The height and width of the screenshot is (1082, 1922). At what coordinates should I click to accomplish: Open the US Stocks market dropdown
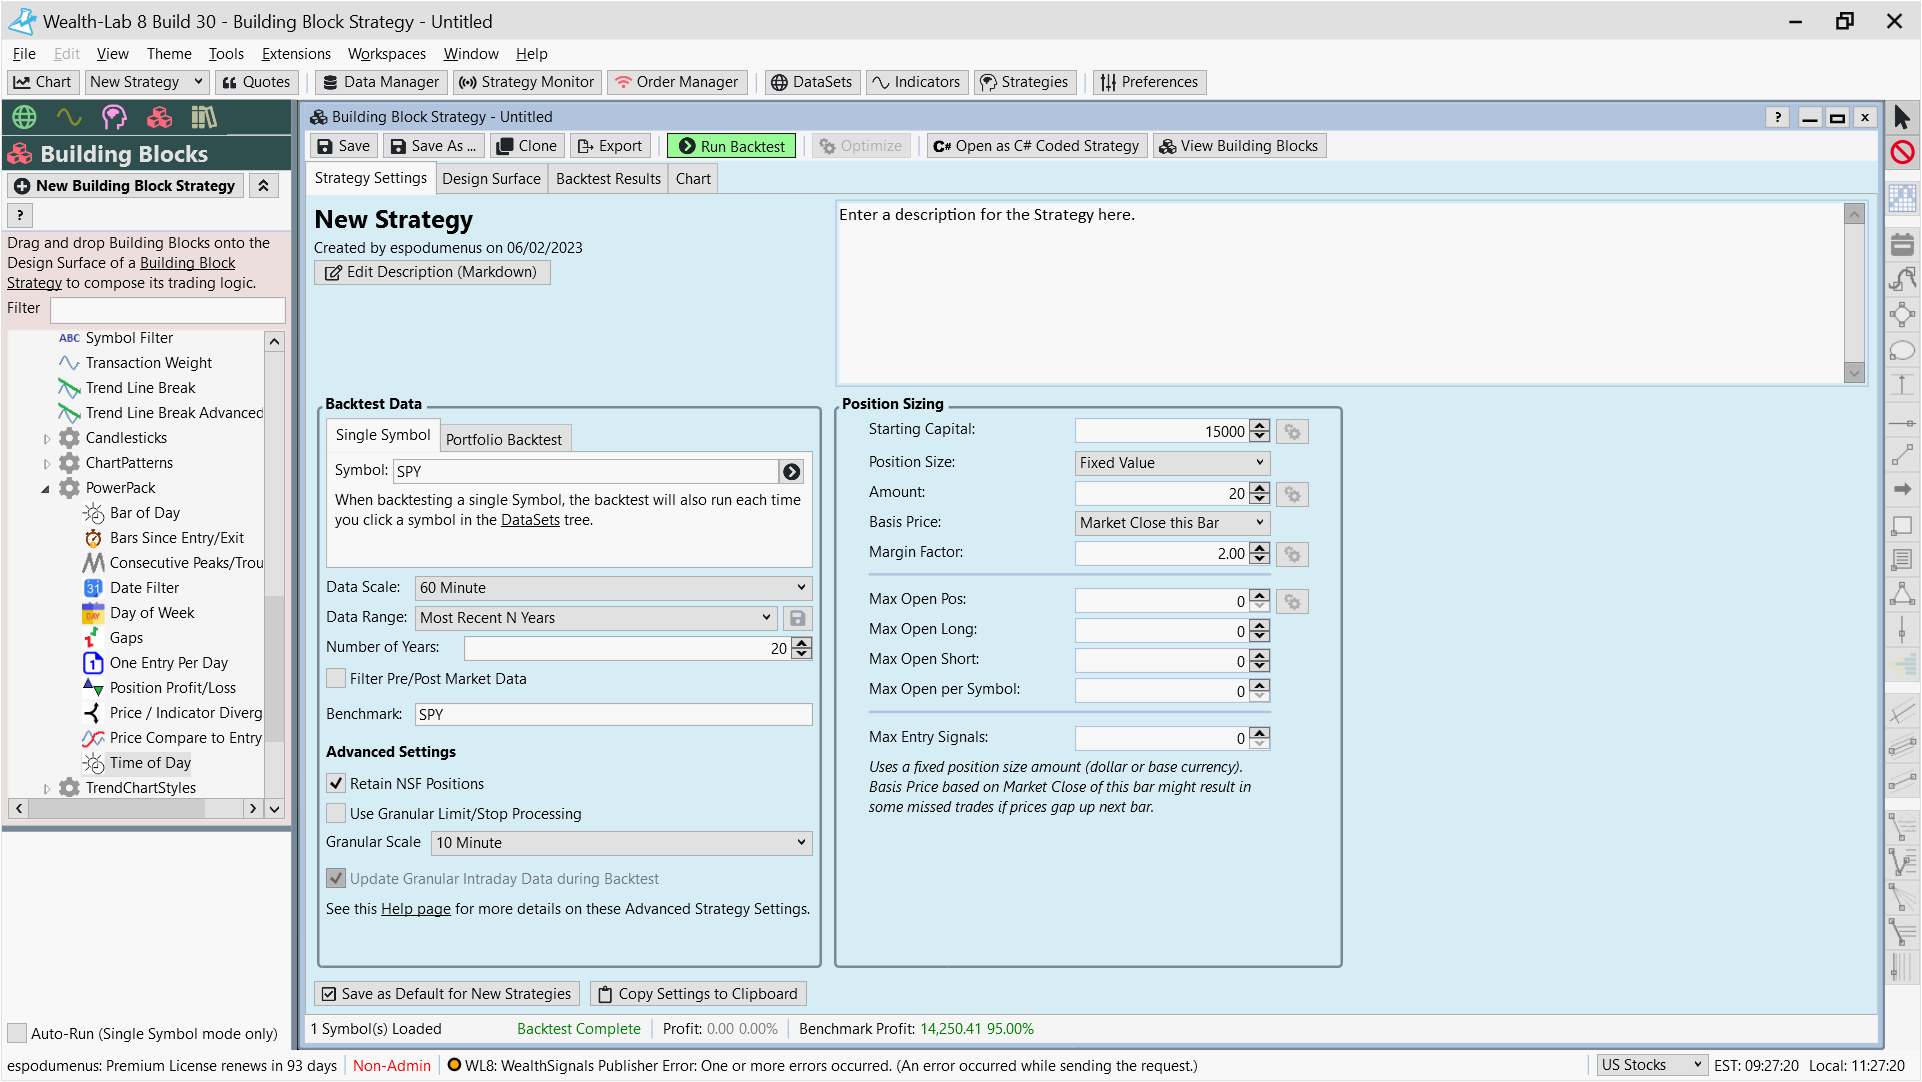[1650, 1065]
